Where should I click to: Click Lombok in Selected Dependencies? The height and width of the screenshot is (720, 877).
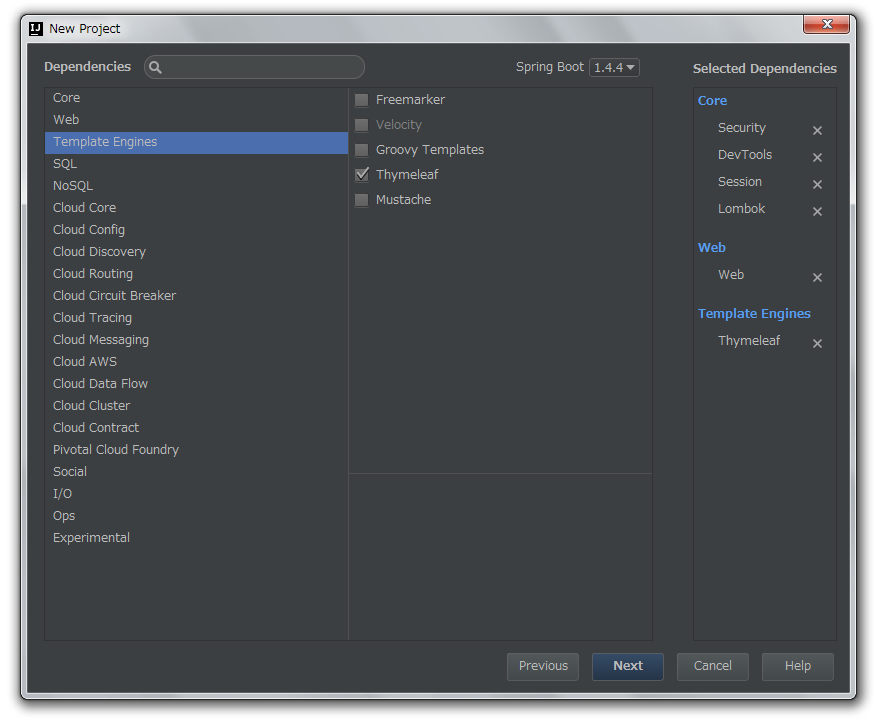[741, 209]
